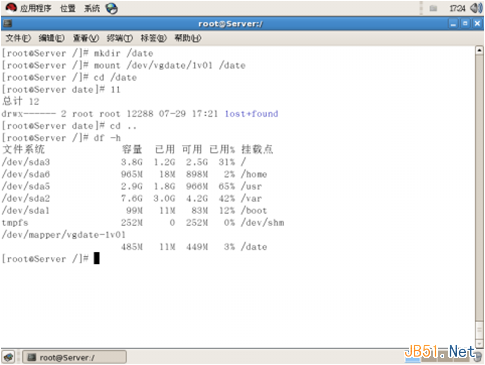Minimize the root@Server terminal window
The image size is (485, 365).
point(453,24)
